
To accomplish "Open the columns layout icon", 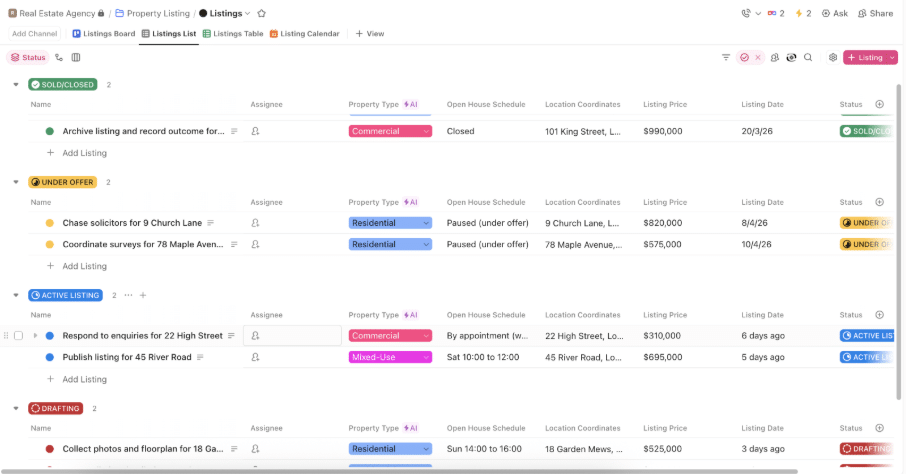I will pyautogui.click(x=76, y=57).
